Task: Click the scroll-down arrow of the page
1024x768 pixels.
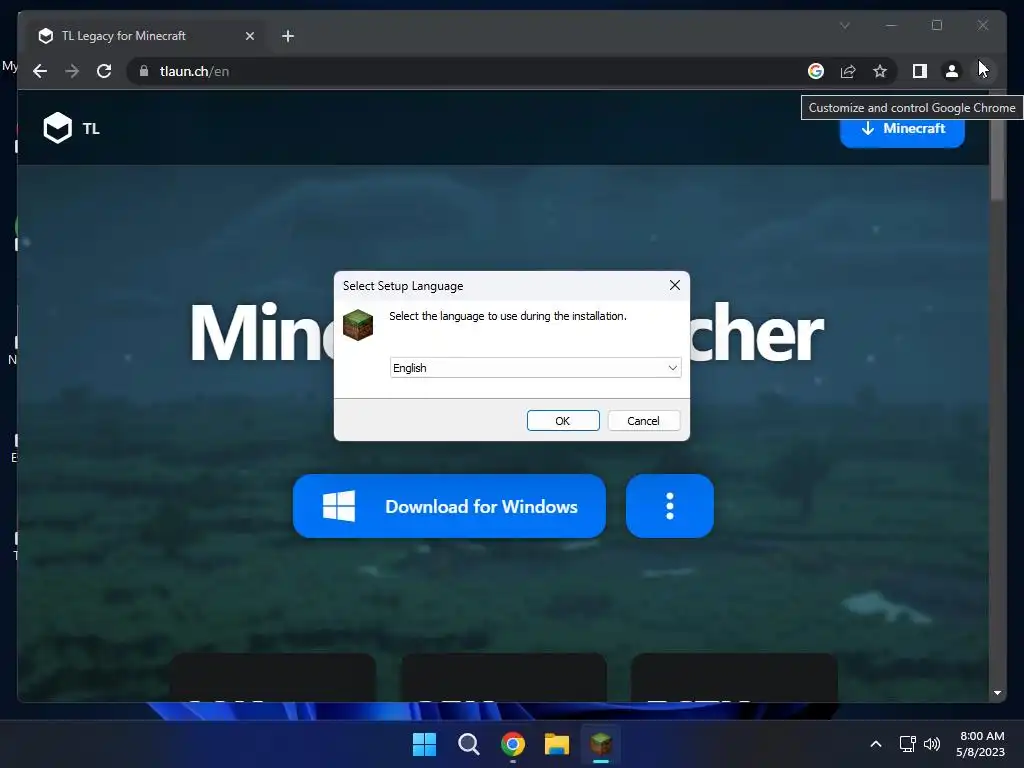Action: tap(997, 693)
